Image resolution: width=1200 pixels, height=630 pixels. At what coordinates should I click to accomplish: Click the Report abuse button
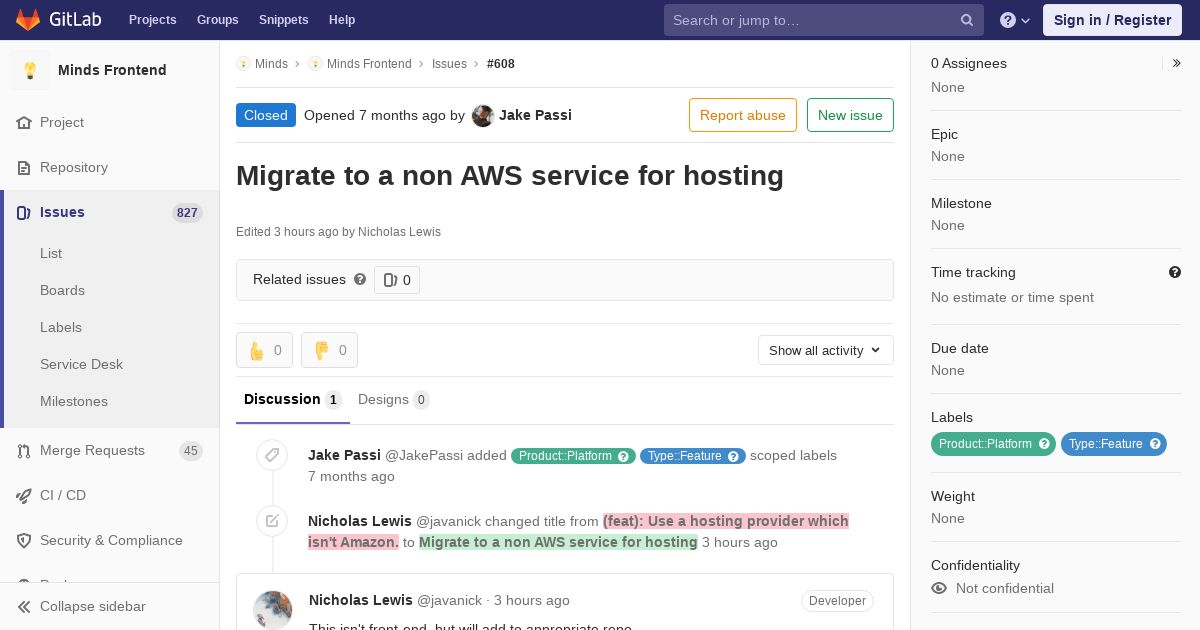[x=743, y=115]
